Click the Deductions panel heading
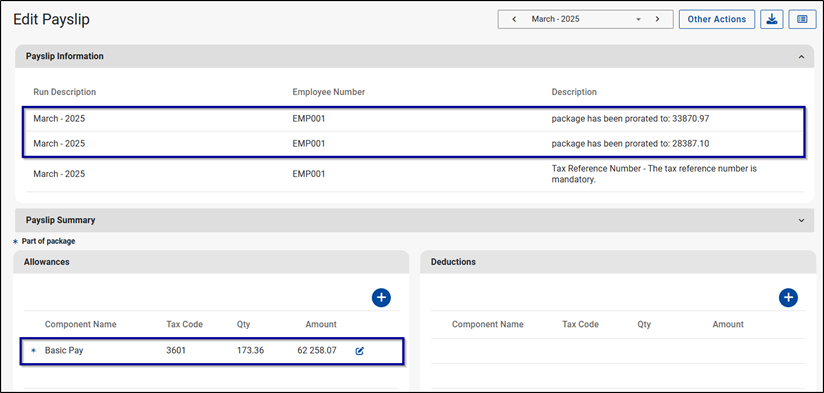 pyautogui.click(x=453, y=262)
